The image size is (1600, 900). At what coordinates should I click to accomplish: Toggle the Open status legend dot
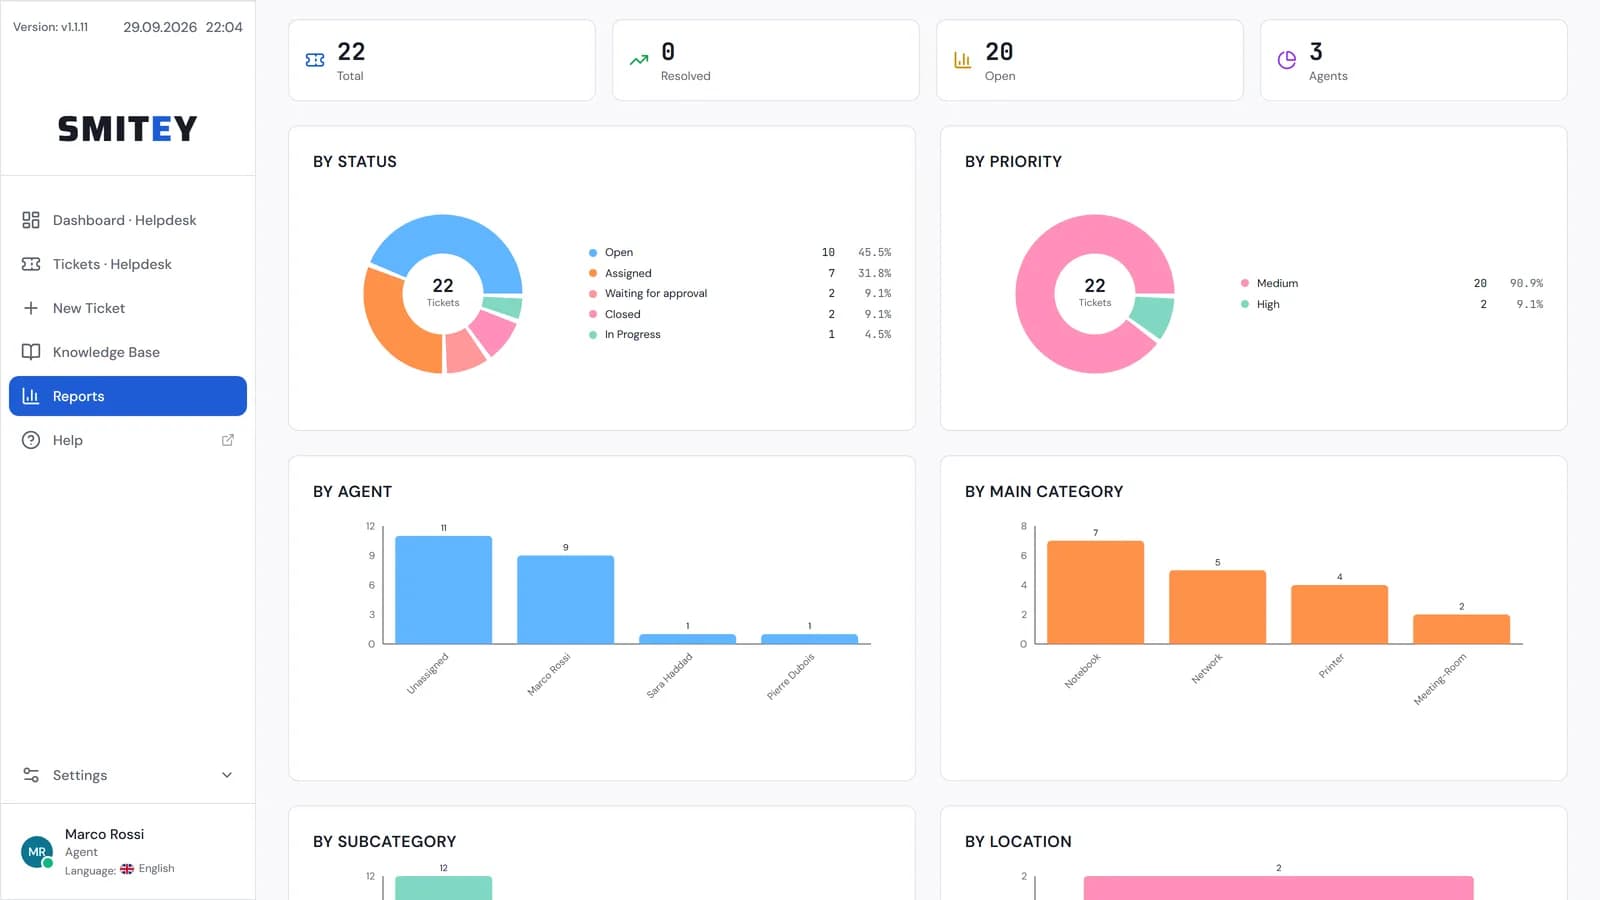(593, 253)
